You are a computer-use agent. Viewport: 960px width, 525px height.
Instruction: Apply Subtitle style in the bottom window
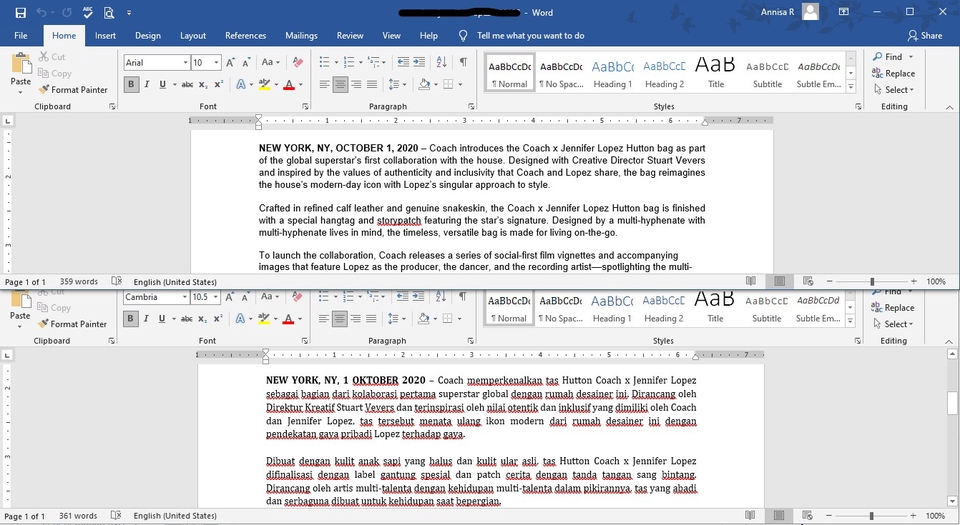tap(767, 307)
